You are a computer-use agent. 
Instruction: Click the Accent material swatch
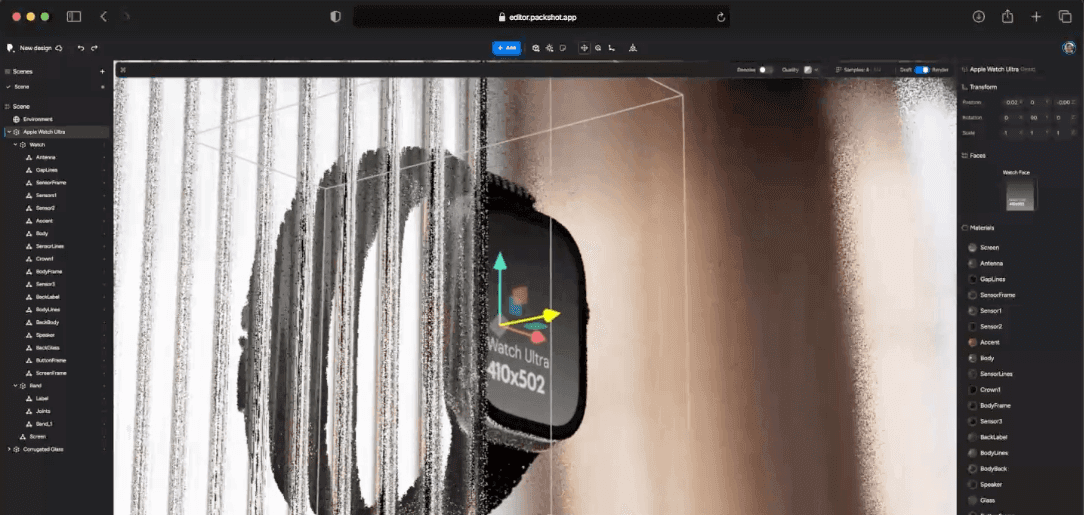pos(973,342)
